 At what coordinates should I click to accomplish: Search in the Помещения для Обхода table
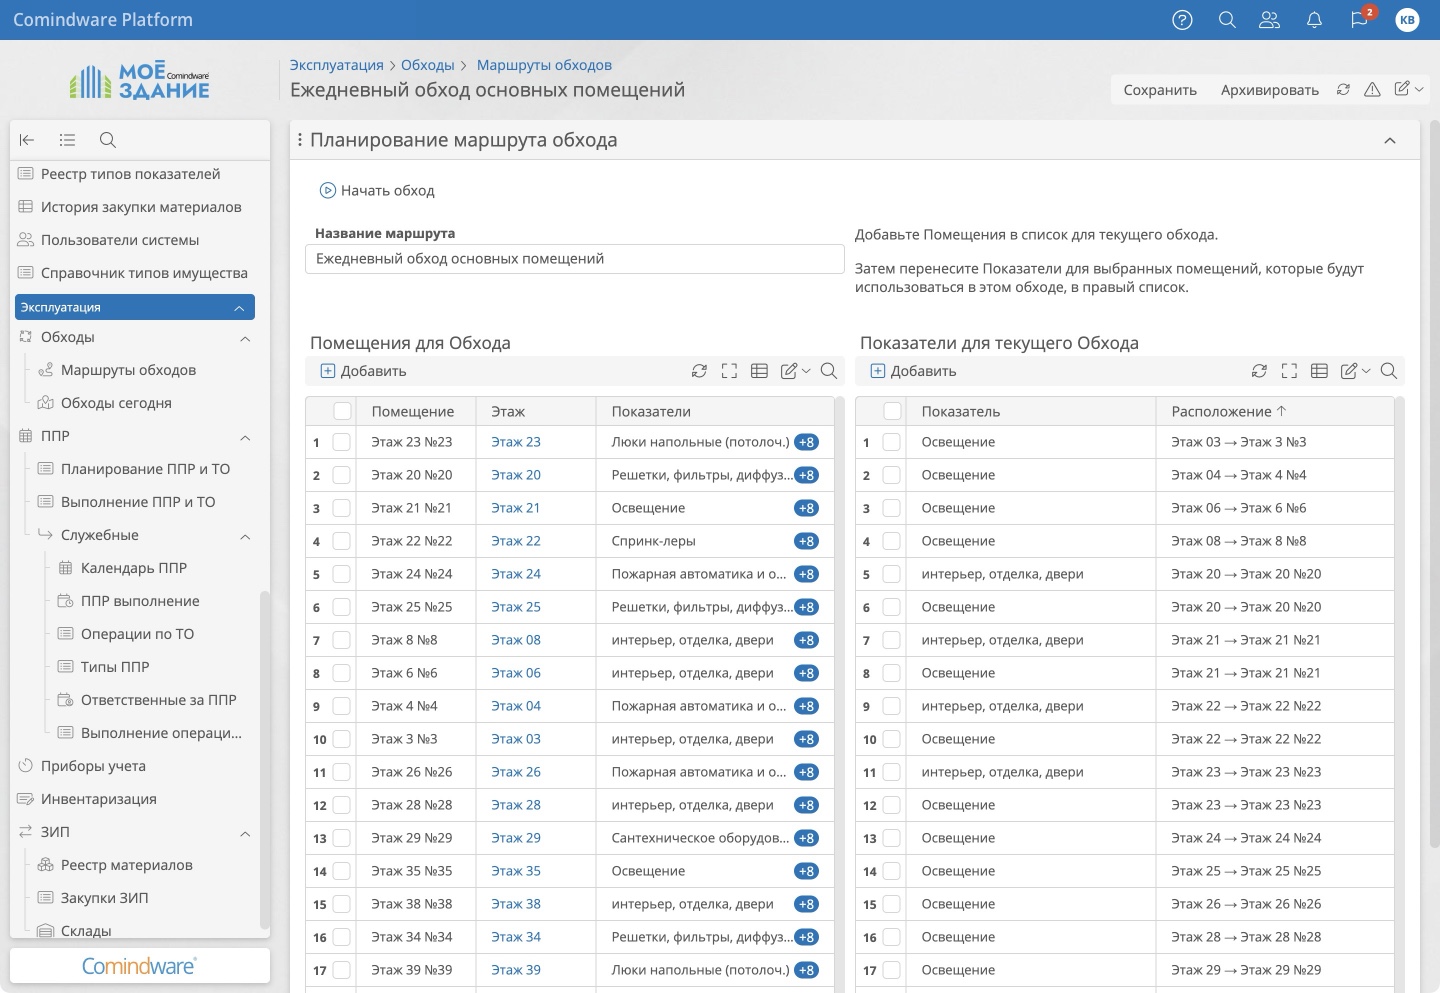(x=828, y=371)
